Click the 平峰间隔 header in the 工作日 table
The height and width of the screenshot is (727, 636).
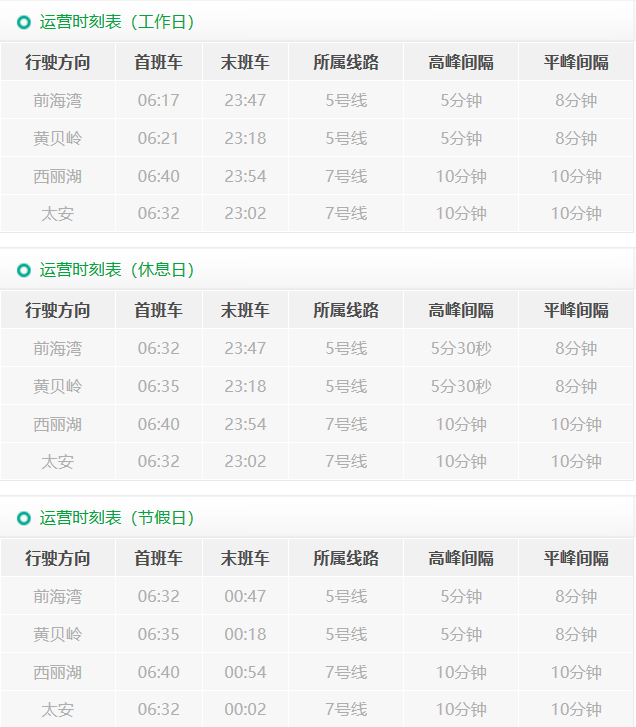(576, 62)
